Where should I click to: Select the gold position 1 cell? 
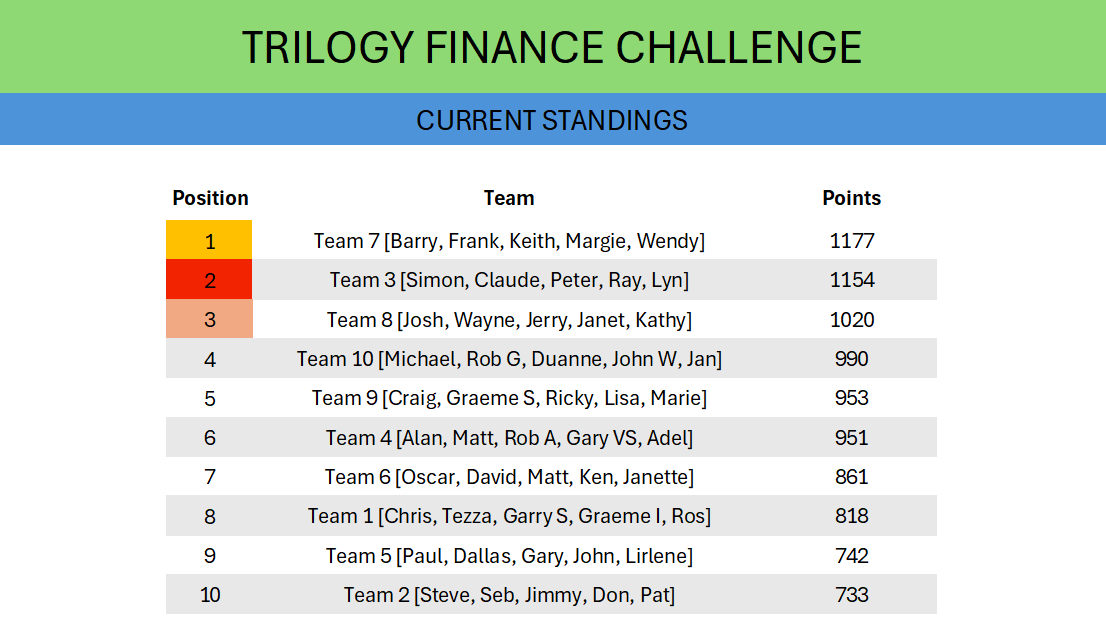point(209,241)
